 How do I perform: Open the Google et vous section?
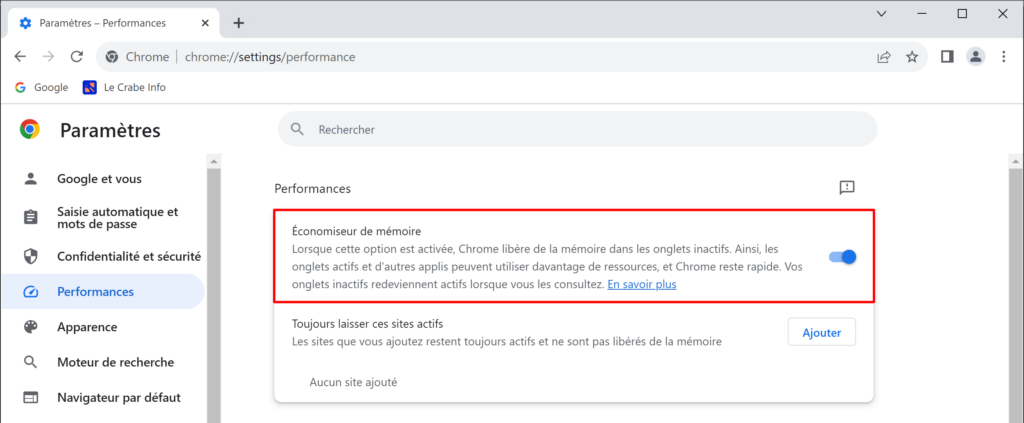pos(99,179)
